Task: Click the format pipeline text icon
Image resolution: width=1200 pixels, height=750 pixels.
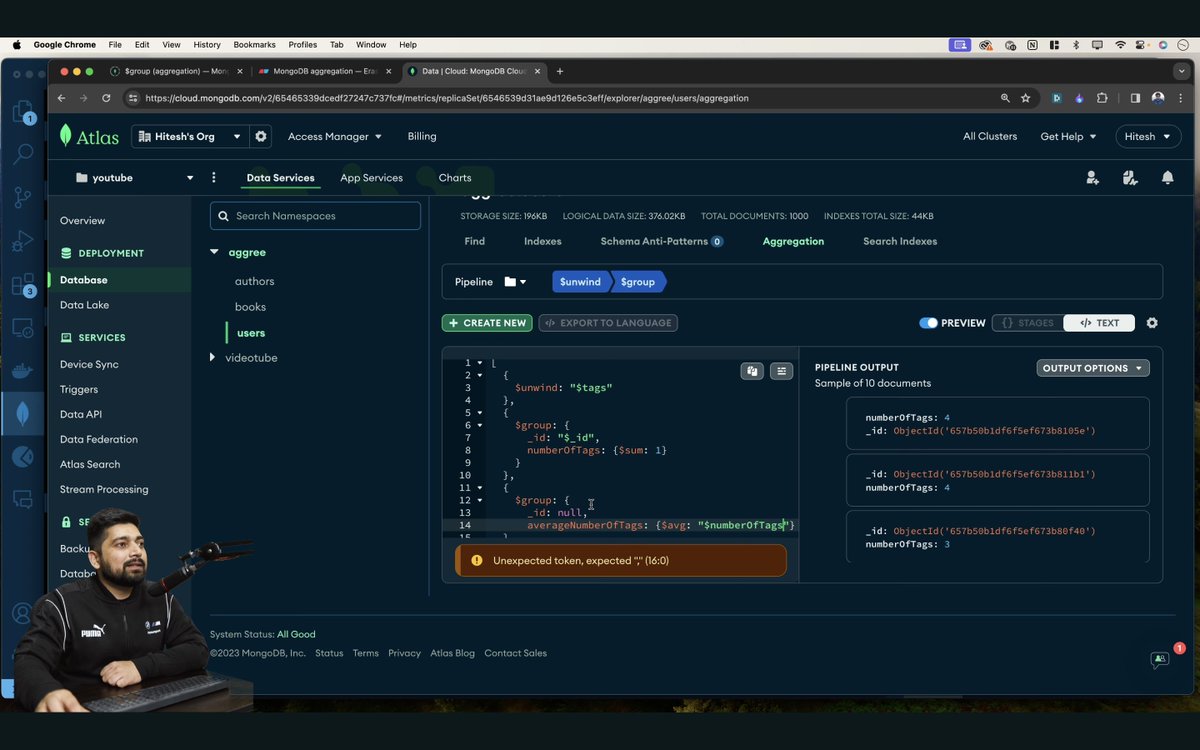Action: 781,371
